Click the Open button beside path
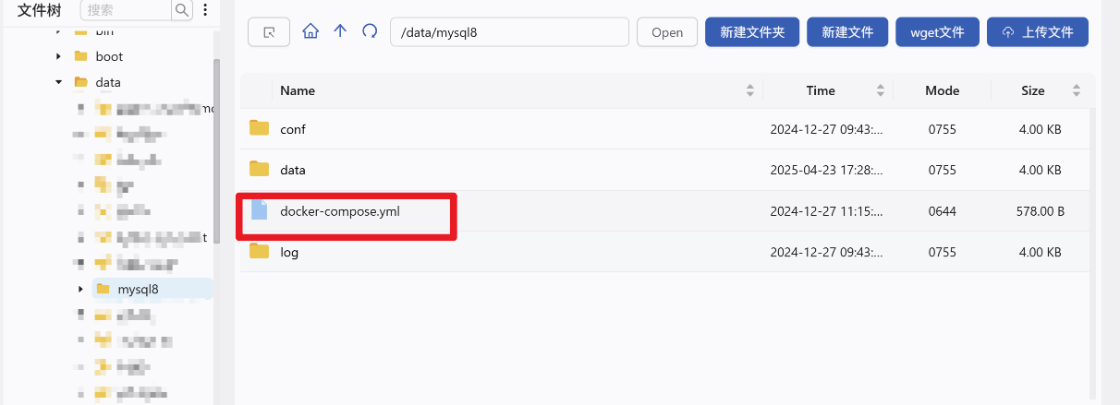1120x405 pixels. click(667, 32)
